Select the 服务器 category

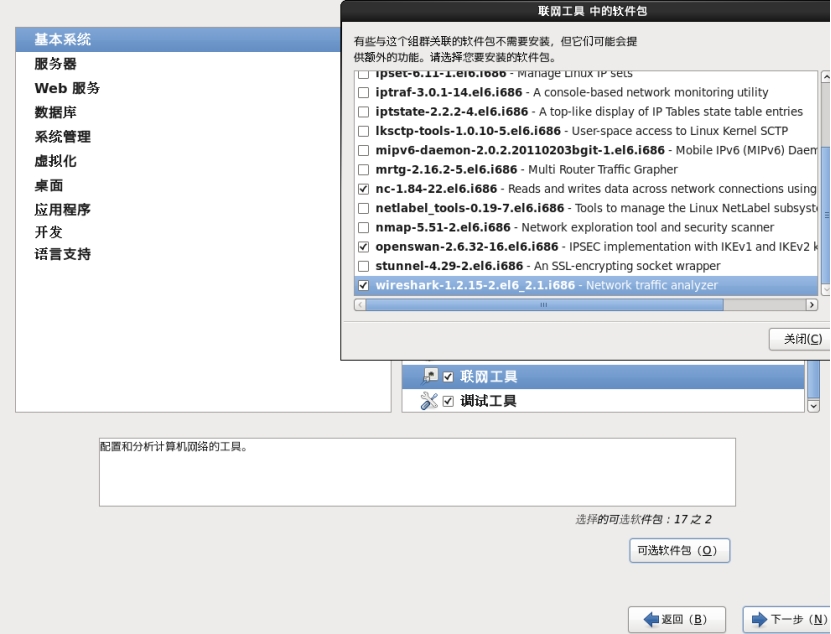(55, 64)
